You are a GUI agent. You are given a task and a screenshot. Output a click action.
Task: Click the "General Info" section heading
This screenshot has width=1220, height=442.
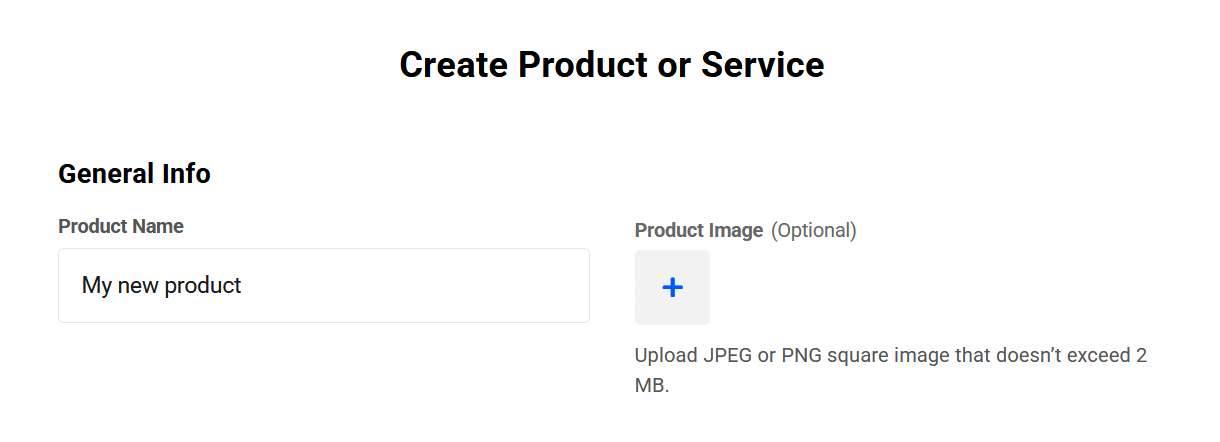click(x=134, y=174)
